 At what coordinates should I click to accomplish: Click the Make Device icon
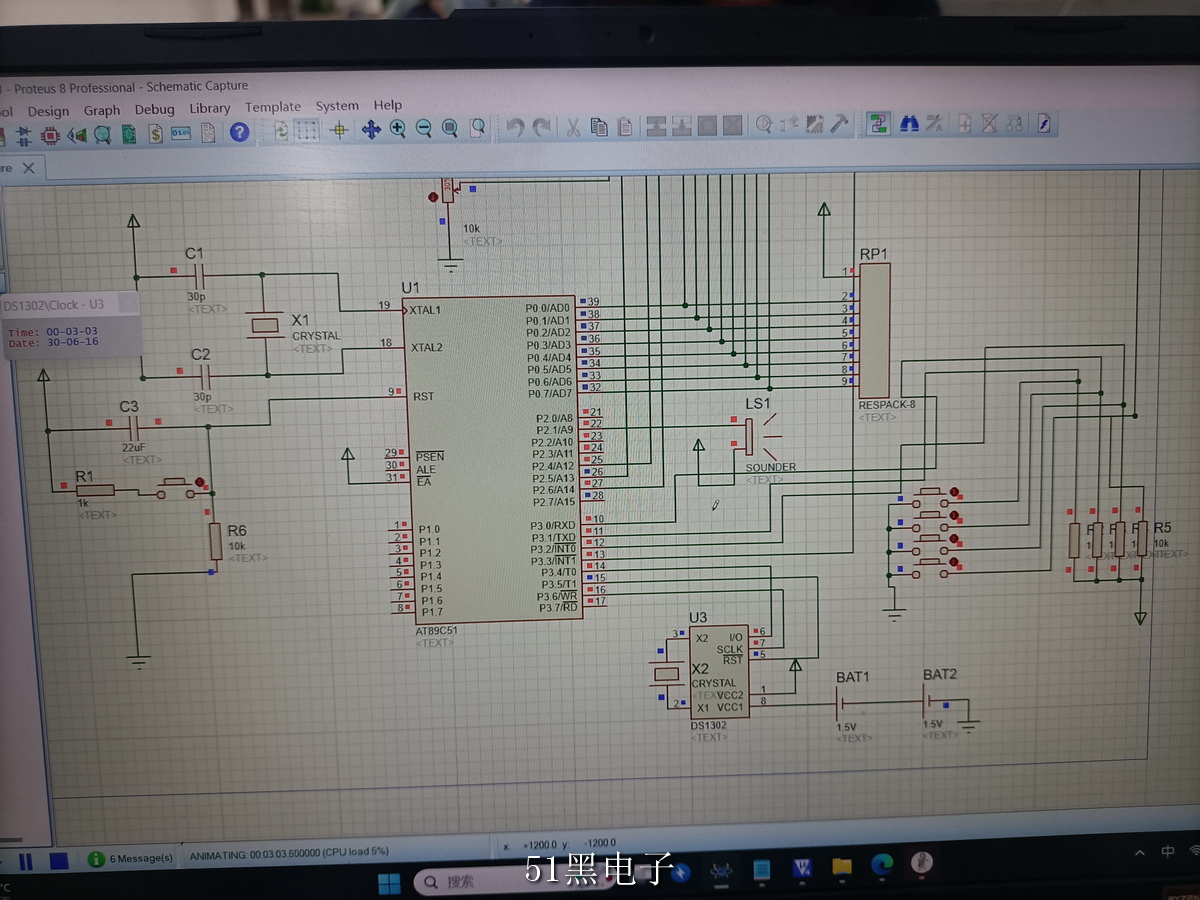(x=789, y=124)
